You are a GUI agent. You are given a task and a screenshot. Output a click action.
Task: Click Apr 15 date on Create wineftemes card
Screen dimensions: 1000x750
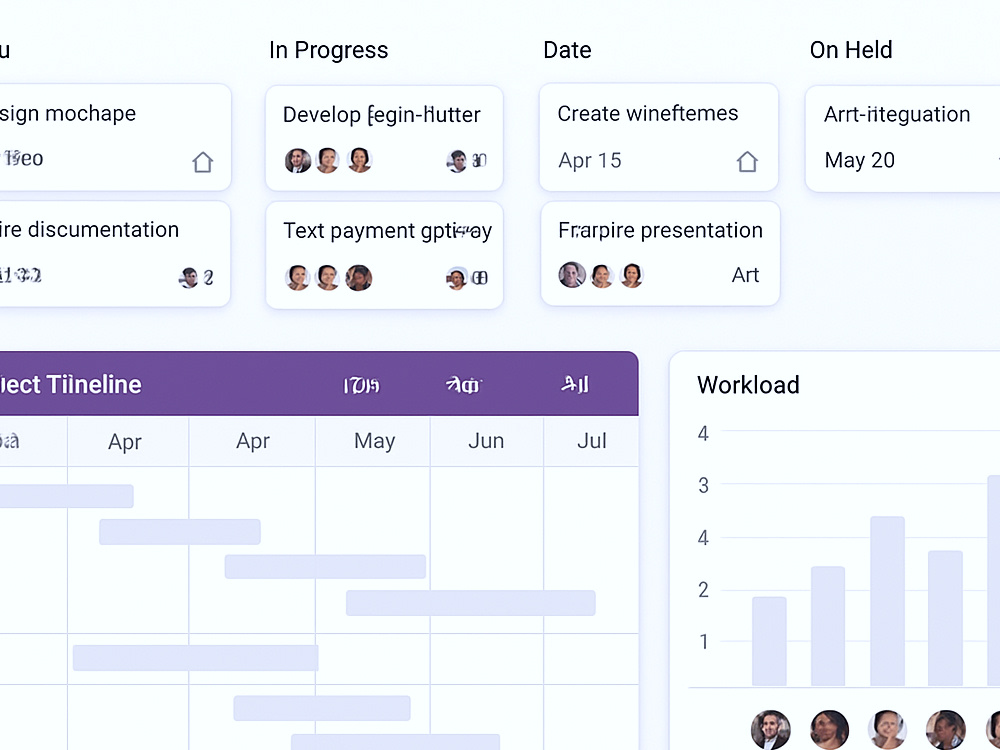click(589, 160)
